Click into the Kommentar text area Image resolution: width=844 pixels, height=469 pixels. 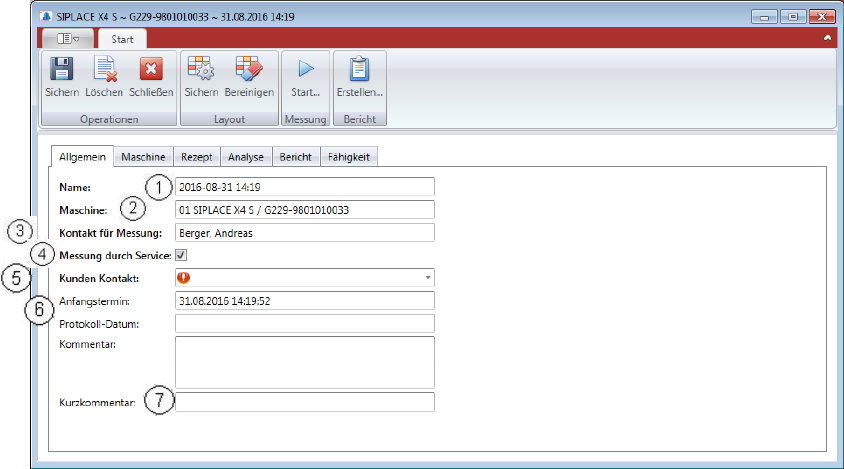pos(305,362)
